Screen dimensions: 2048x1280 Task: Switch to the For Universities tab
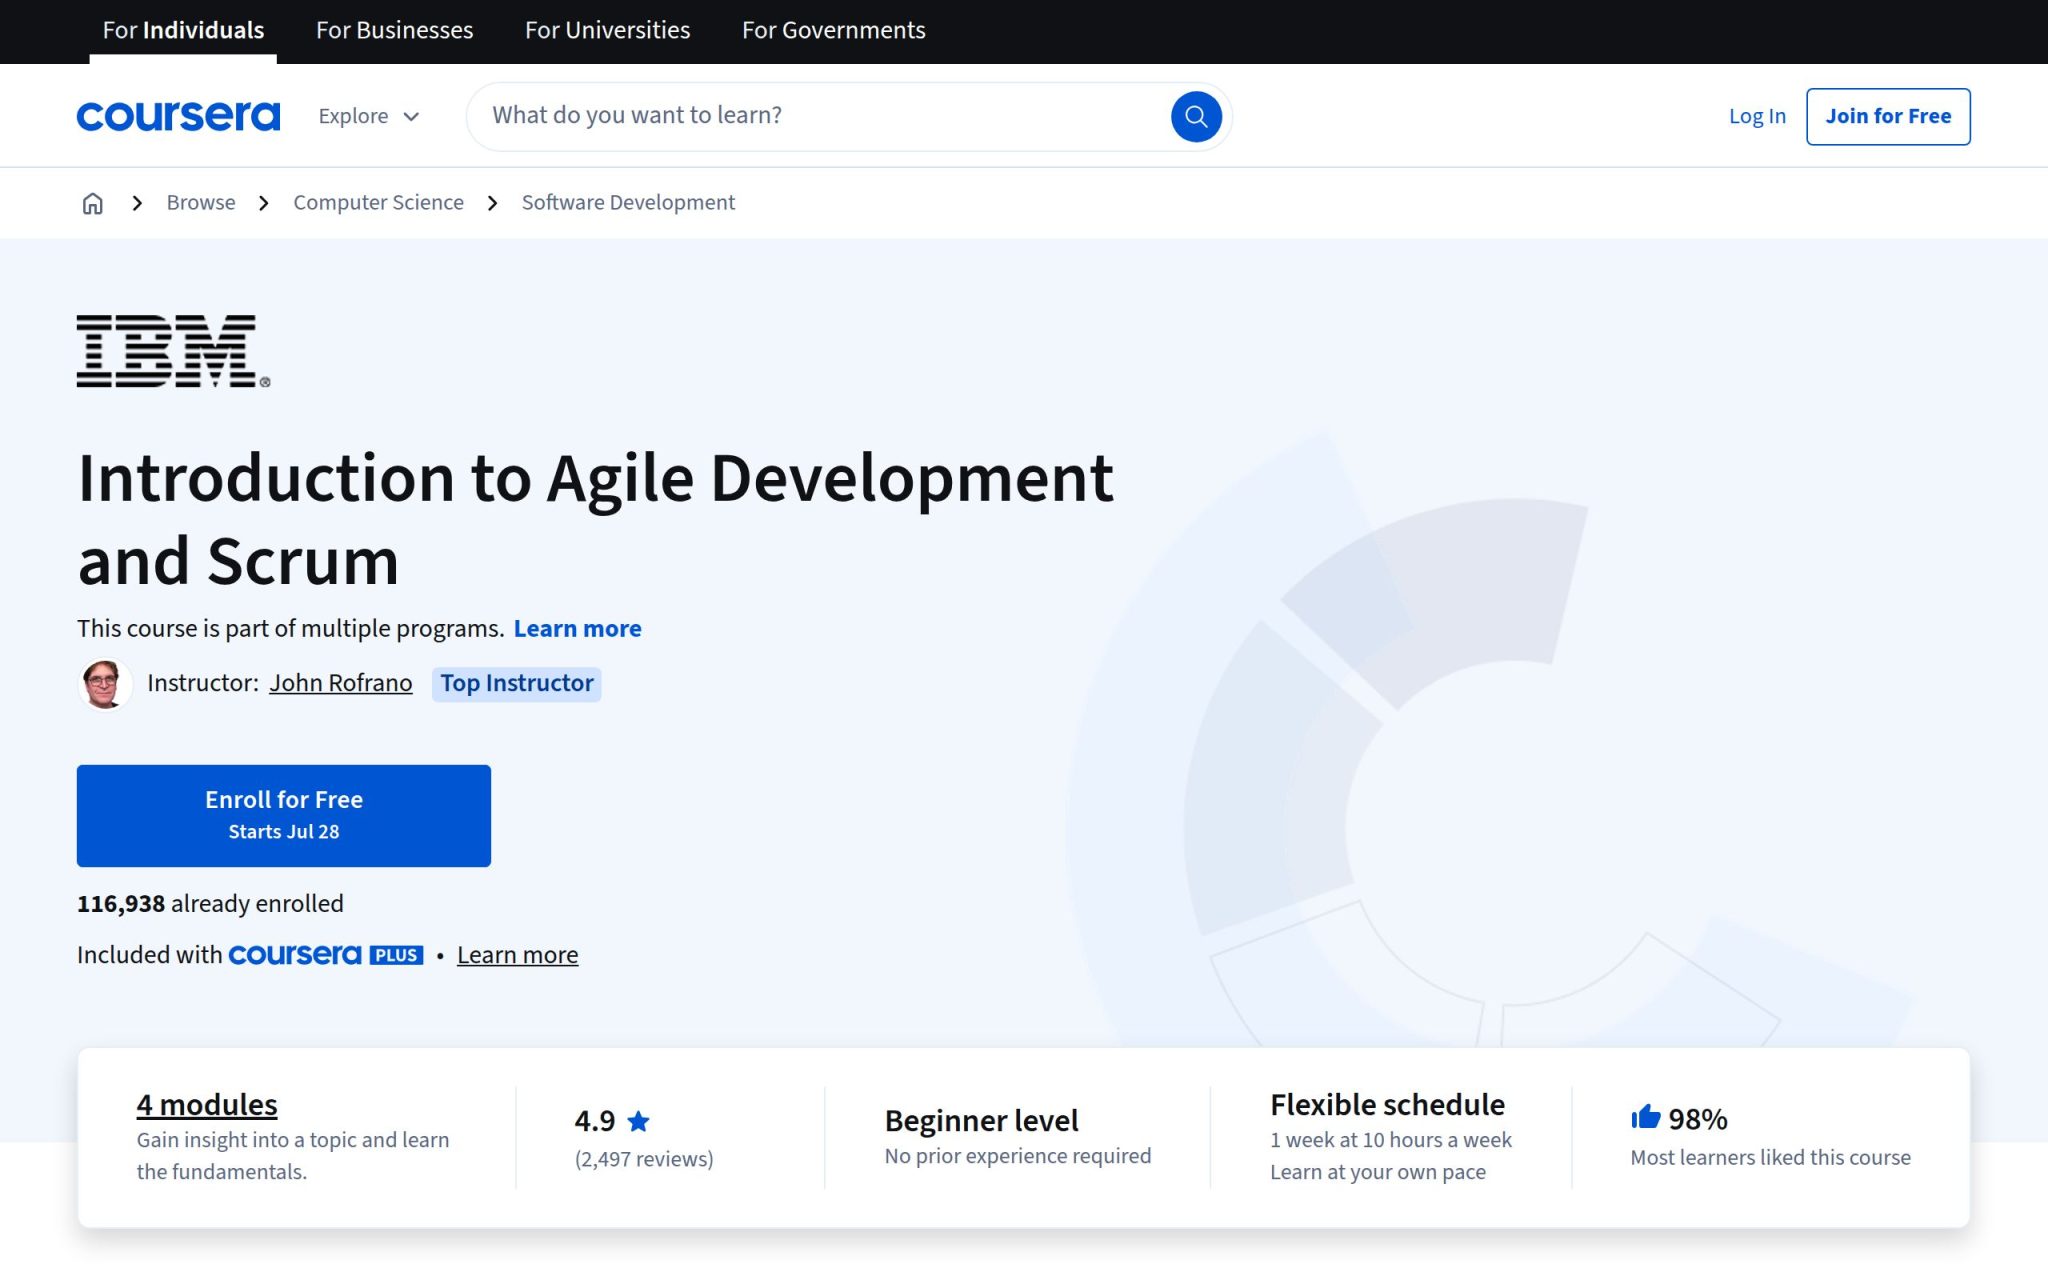tap(607, 30)
